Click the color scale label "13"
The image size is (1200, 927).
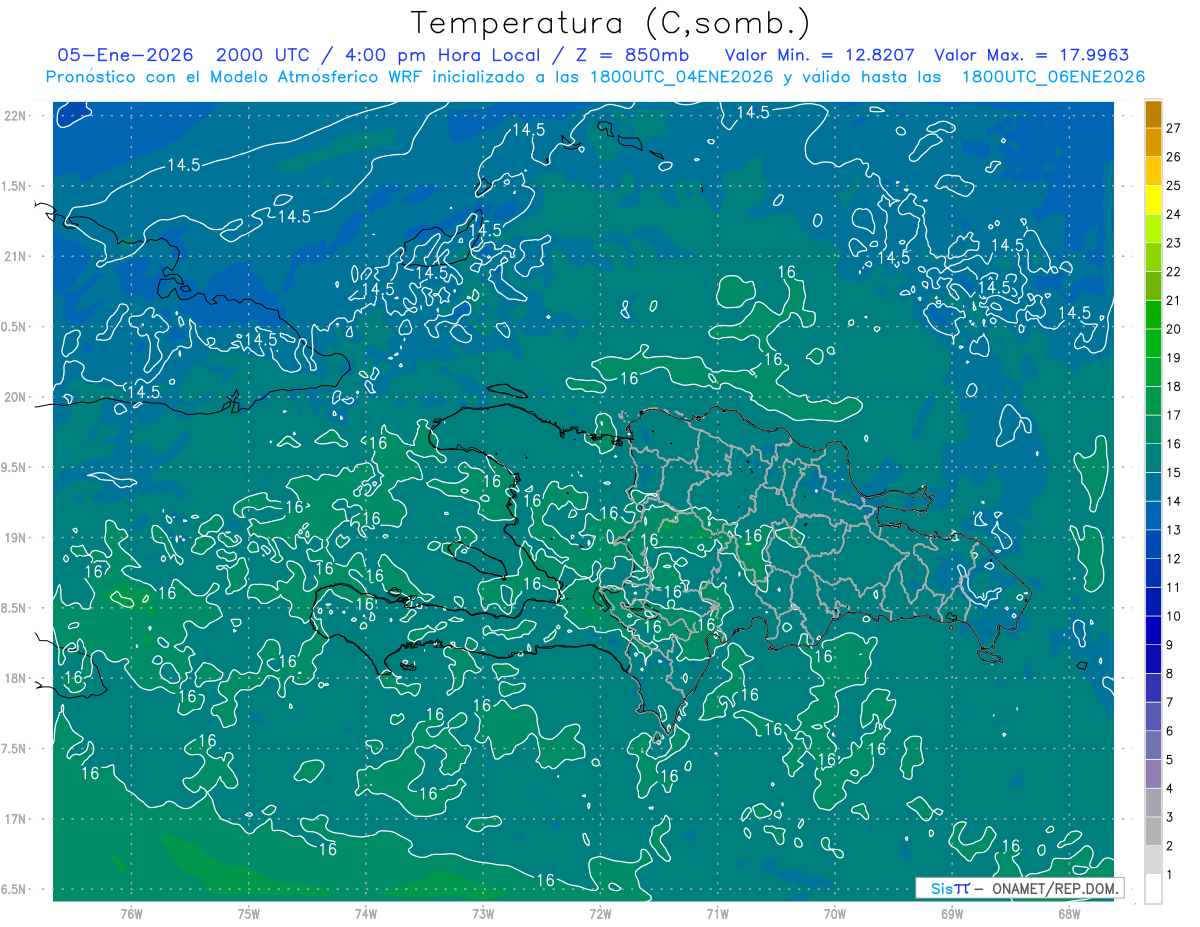(x=1173, y=530)
